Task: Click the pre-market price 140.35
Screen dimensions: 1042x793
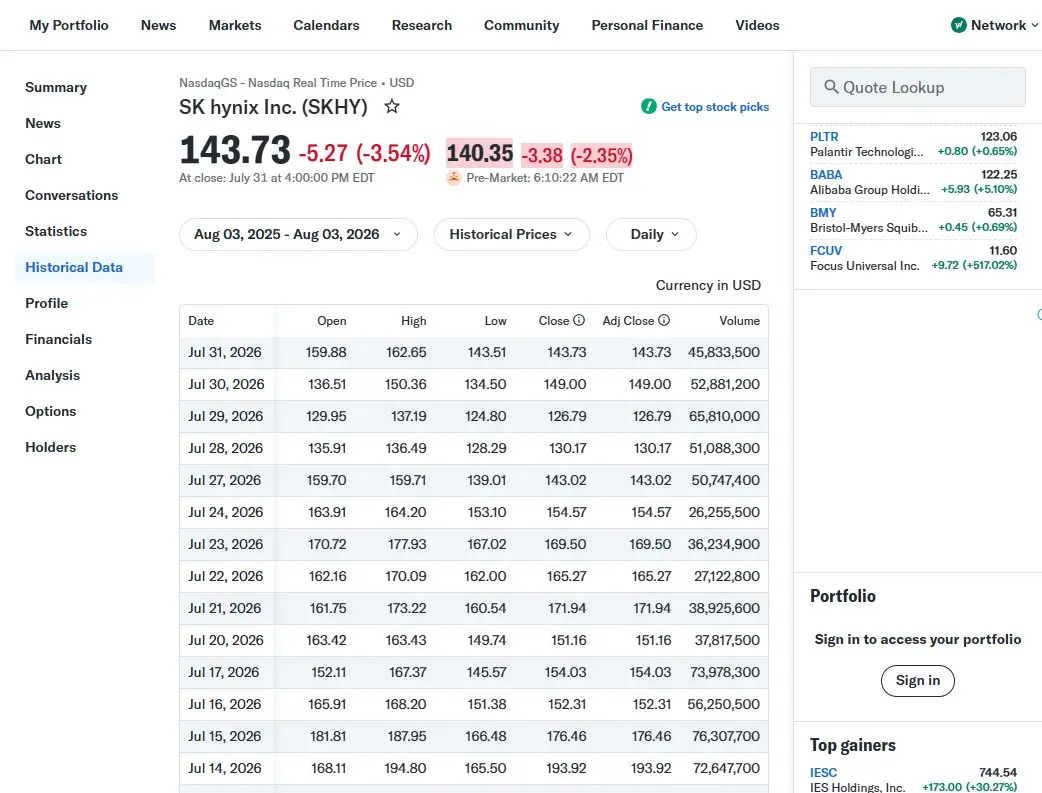Action: [480, 154]
